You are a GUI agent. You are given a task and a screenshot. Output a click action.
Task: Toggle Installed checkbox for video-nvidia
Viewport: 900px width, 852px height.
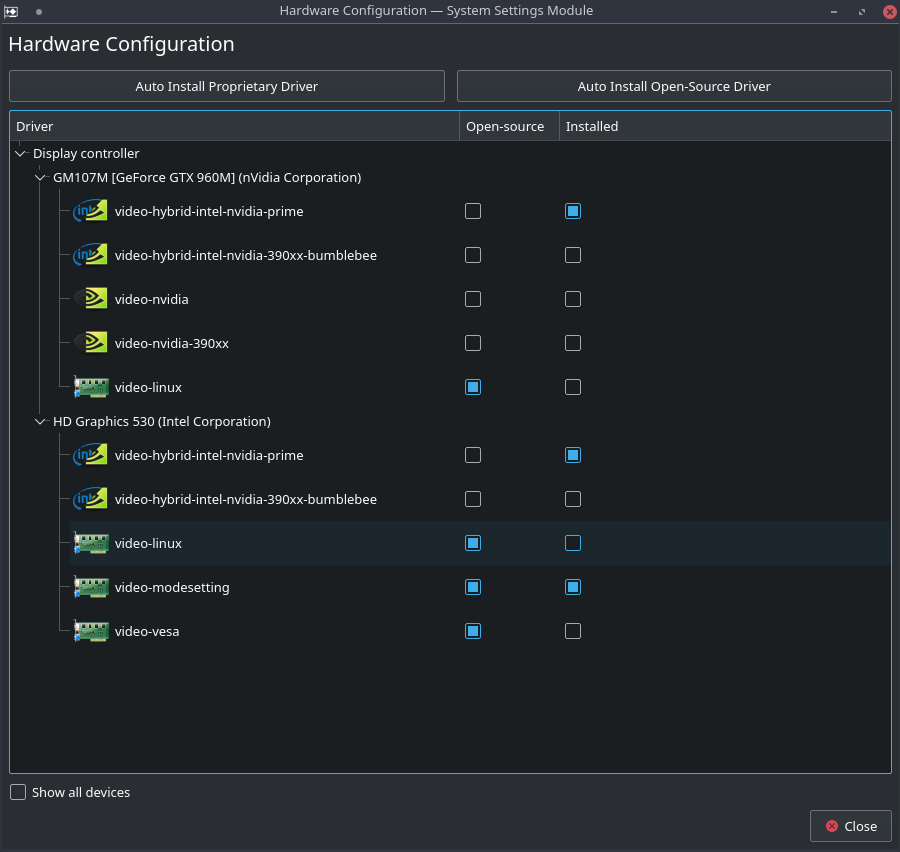point(573,299)
